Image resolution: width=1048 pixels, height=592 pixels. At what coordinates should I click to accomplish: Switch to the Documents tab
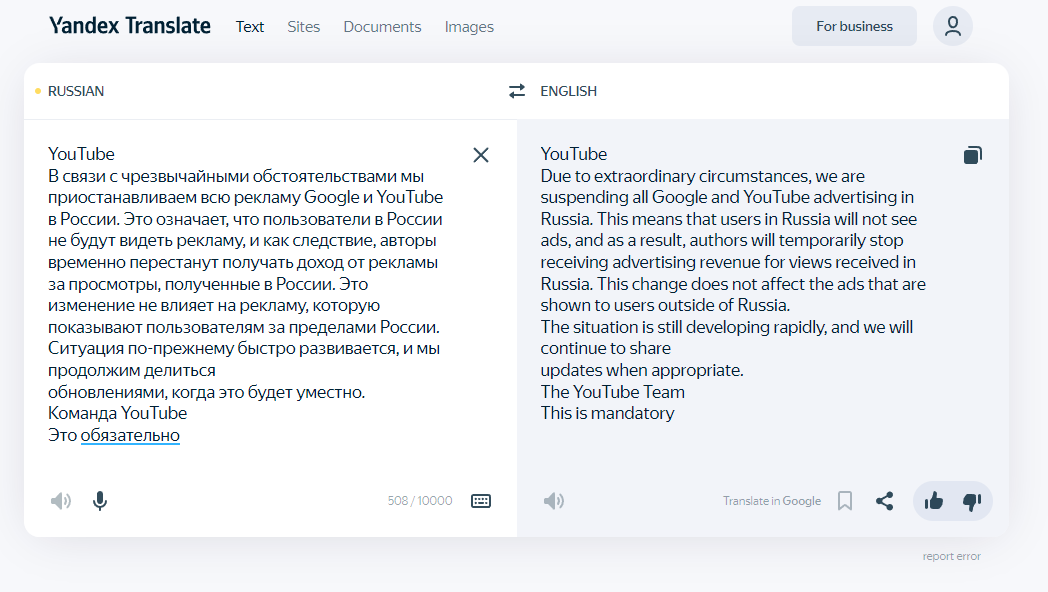click(382, 27)
